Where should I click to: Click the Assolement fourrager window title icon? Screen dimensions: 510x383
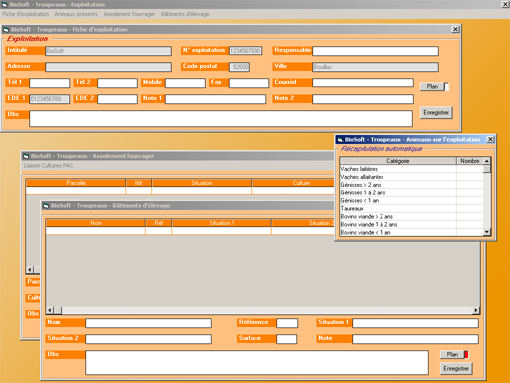coord(26,156)
